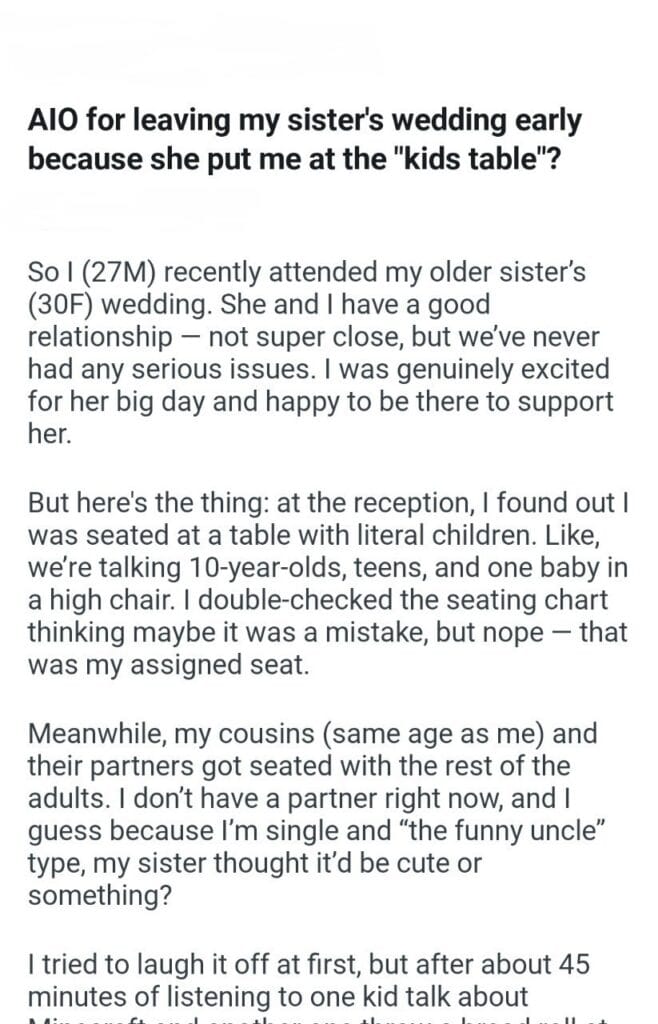Click the word "AIO" in the title

tap(52, 122)
